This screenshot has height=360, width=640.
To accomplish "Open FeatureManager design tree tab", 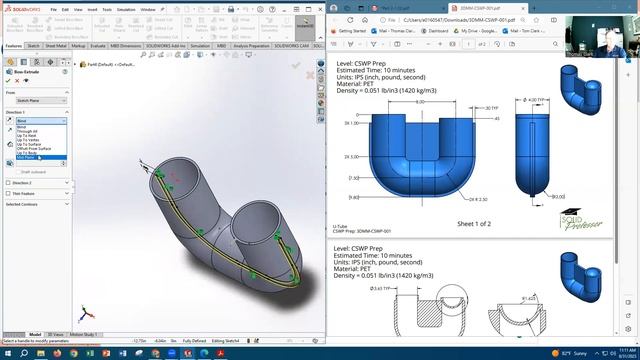I will [11, 62].
